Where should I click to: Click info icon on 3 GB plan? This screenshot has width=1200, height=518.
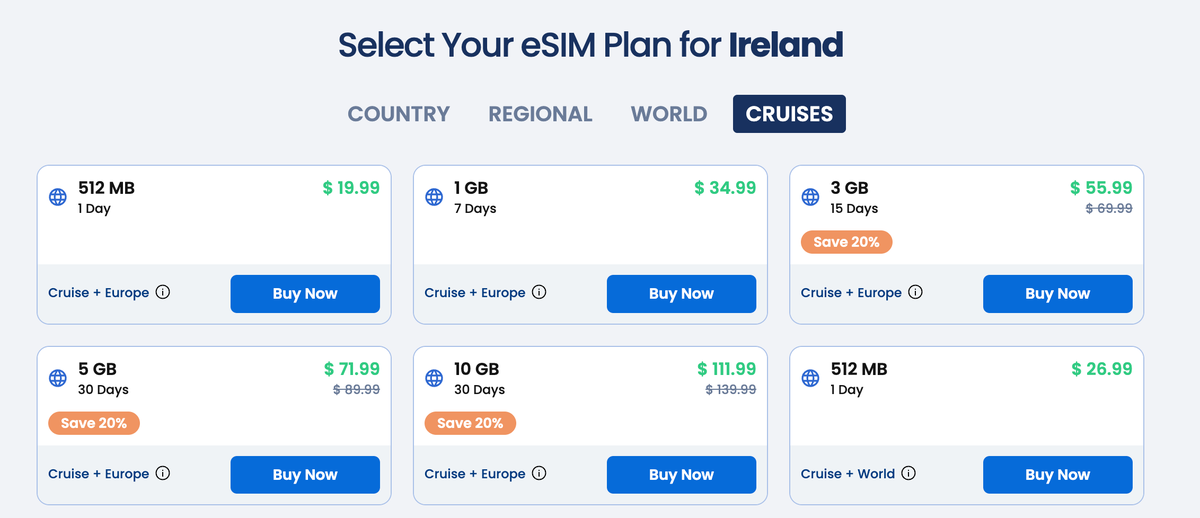[x=915, y=293]
